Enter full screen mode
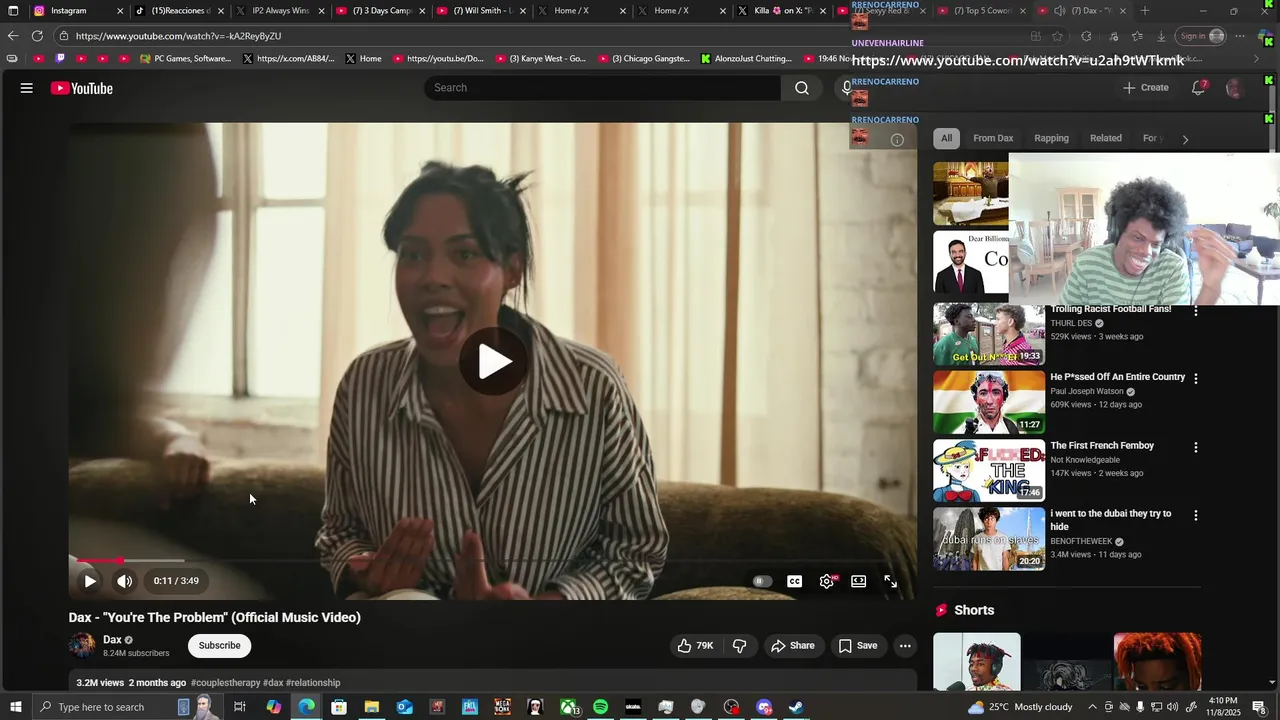Screen dimensions: 1280x720 pyautogui.click(x=890, y=581)
